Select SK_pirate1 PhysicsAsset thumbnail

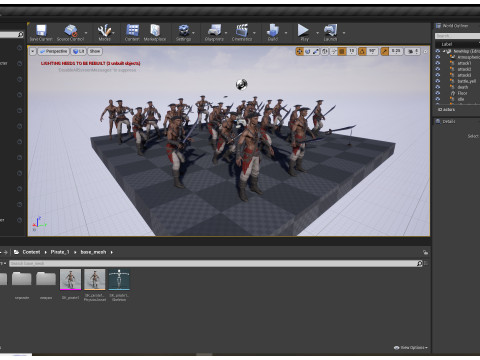coord(95,279)
